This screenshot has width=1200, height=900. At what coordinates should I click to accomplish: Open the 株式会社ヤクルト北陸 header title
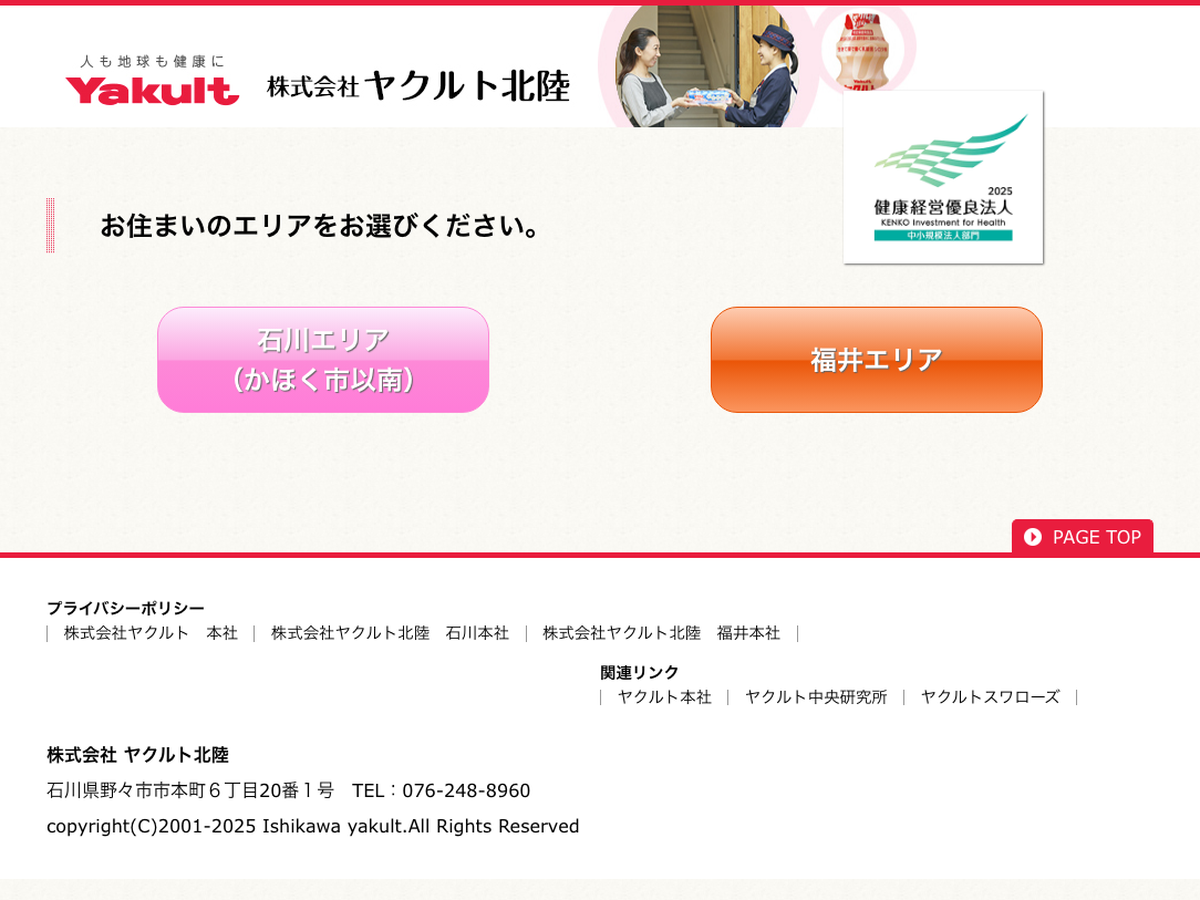tap(418, 87)
